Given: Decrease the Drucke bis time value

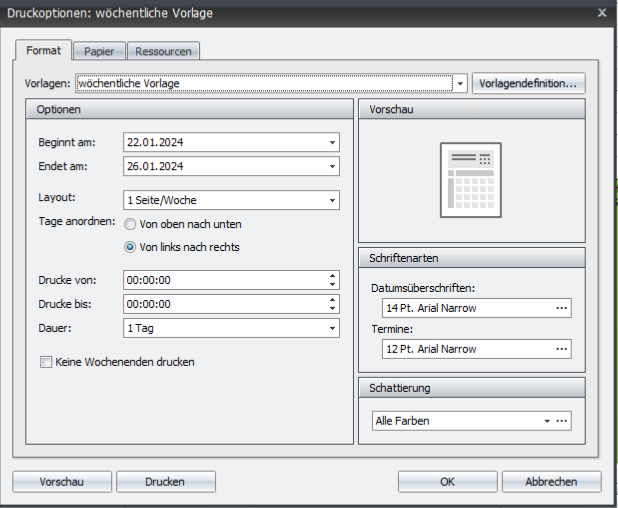Looking at the screenshot, I should [332, 308].
